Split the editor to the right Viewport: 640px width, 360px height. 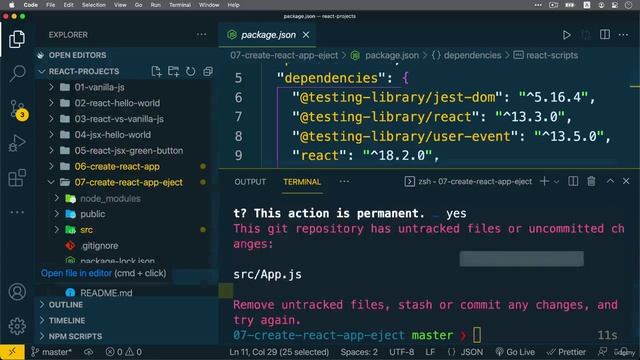[605, 35]
